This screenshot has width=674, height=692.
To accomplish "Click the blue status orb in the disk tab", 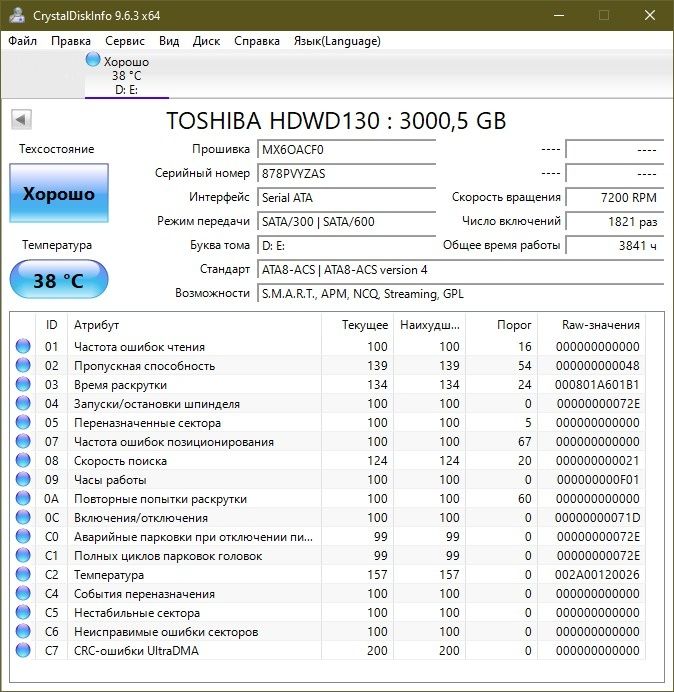I will pos(93,59).
